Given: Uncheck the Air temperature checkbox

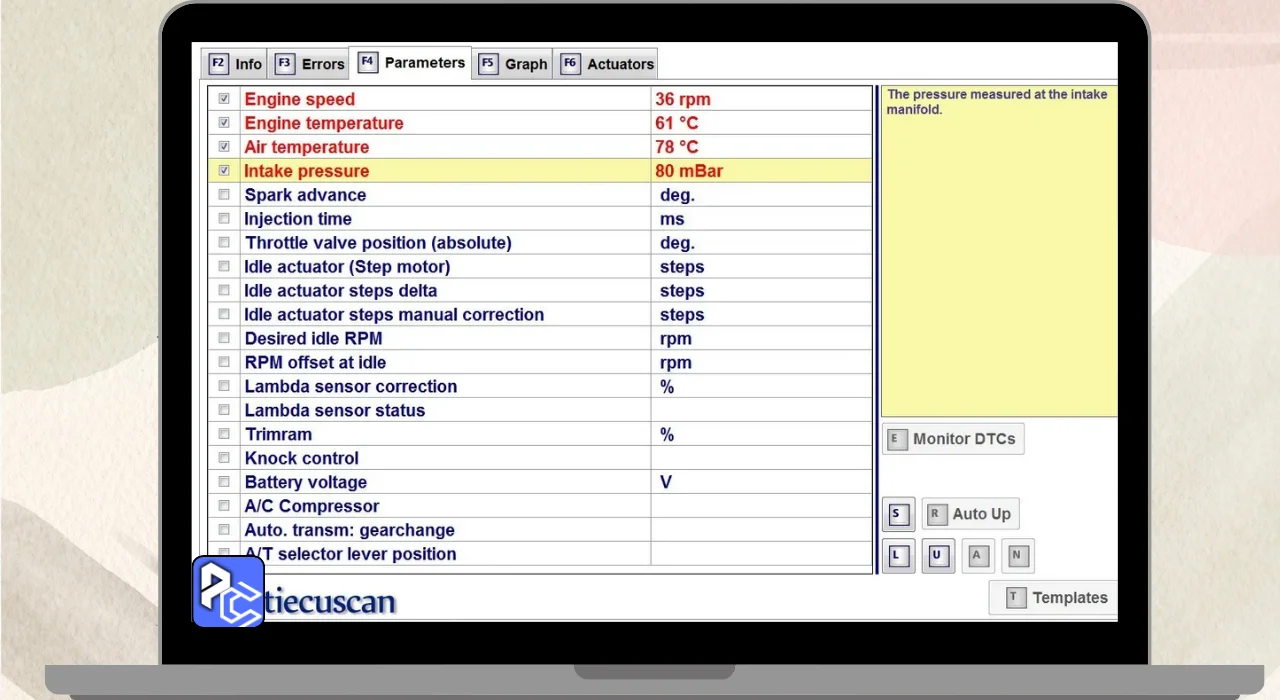Looking at the screenshot, I should click(x=224, y=147).
